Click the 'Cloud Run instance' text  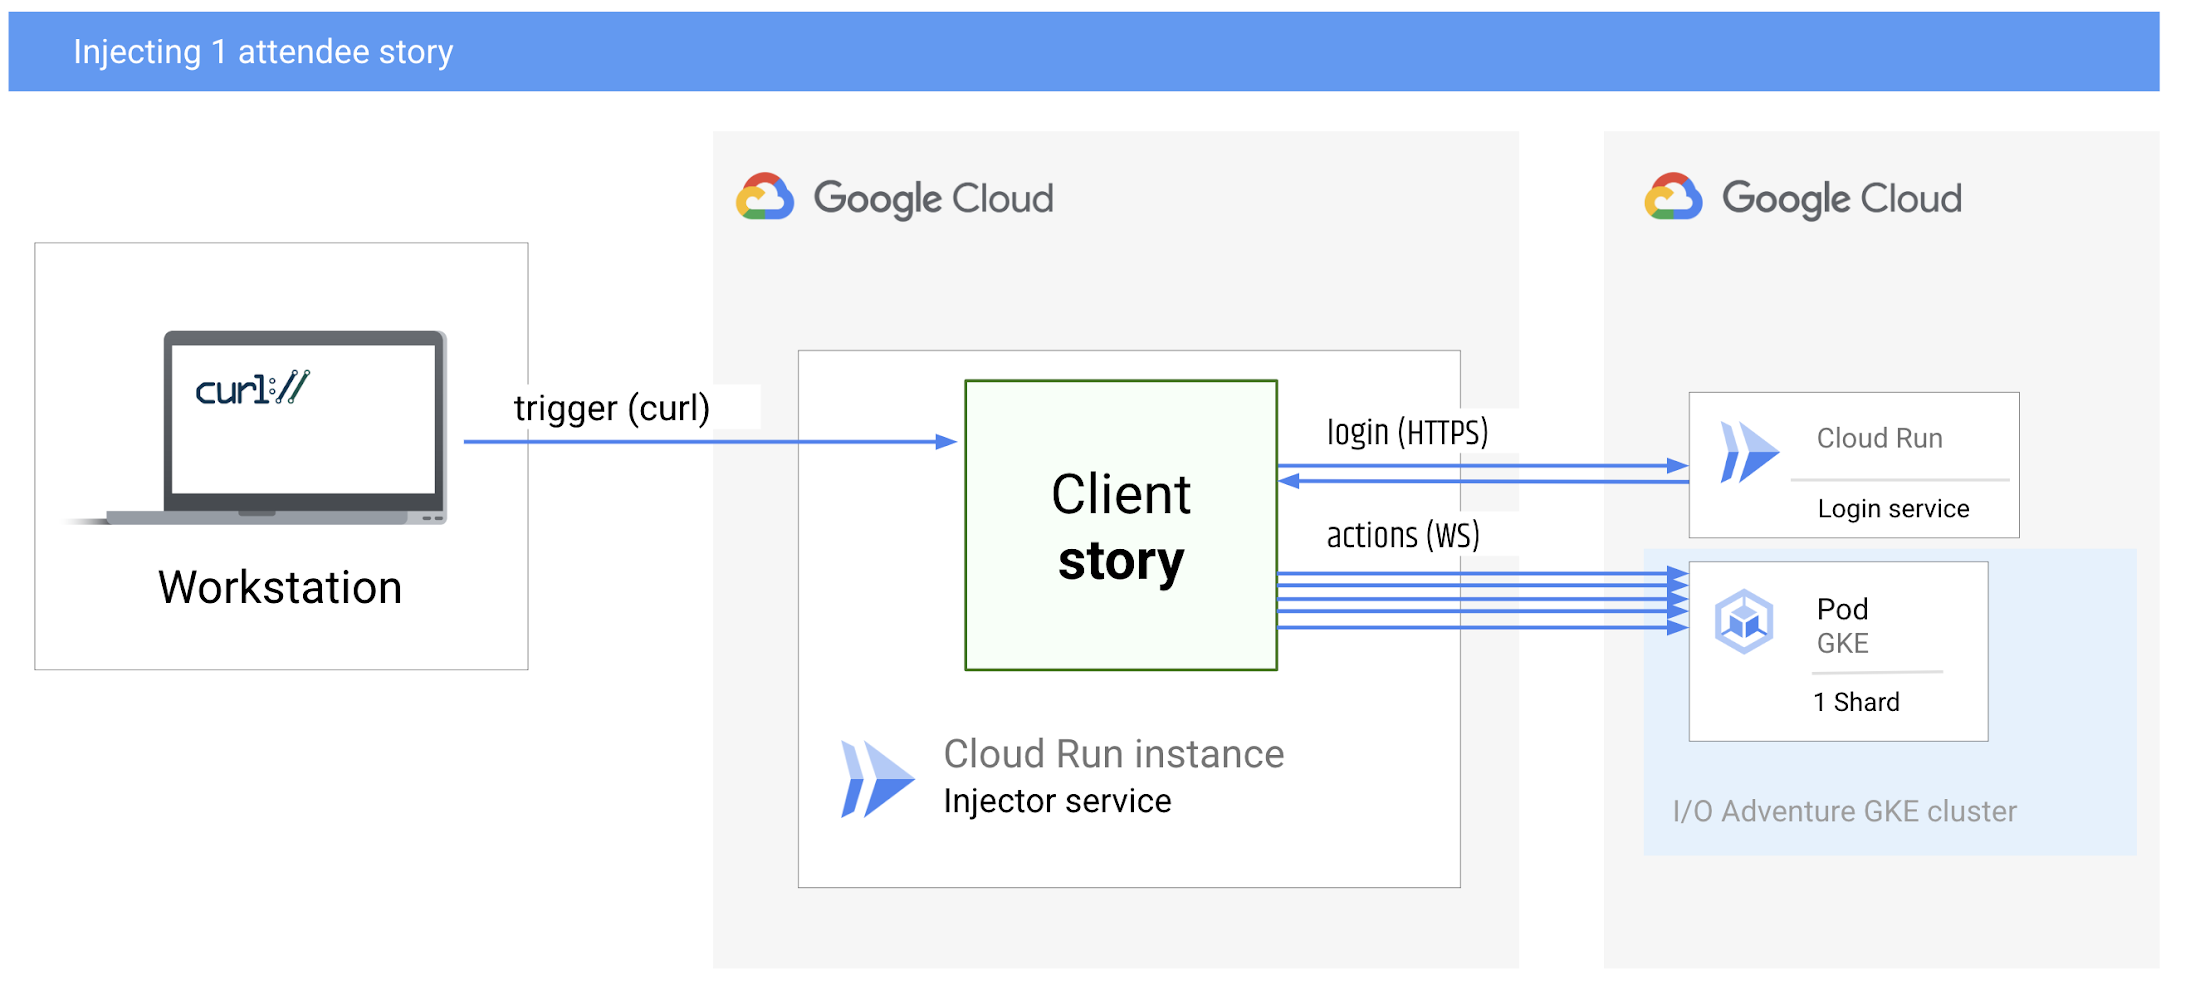pos(1113,754)
